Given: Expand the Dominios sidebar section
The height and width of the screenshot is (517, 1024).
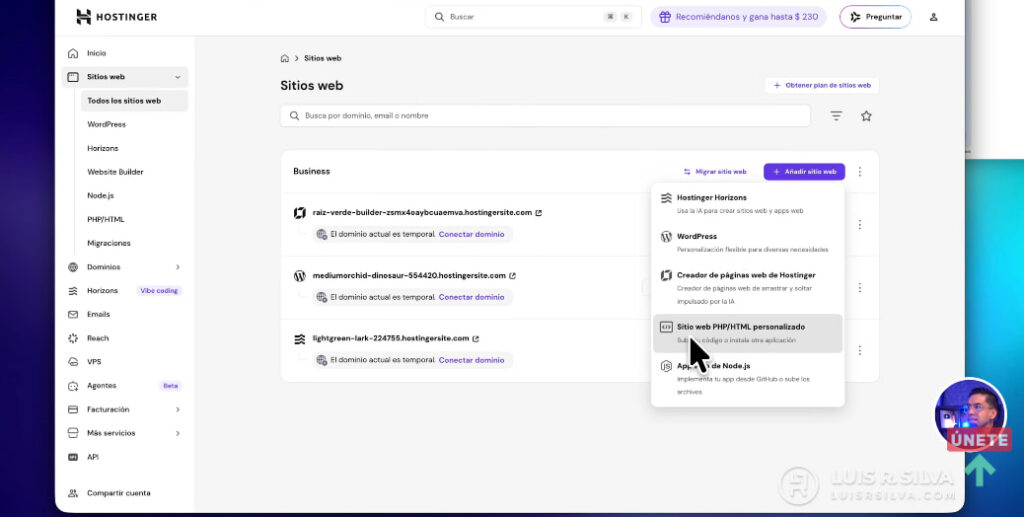Looking at the screenshot, I should (x=178, y=267).
